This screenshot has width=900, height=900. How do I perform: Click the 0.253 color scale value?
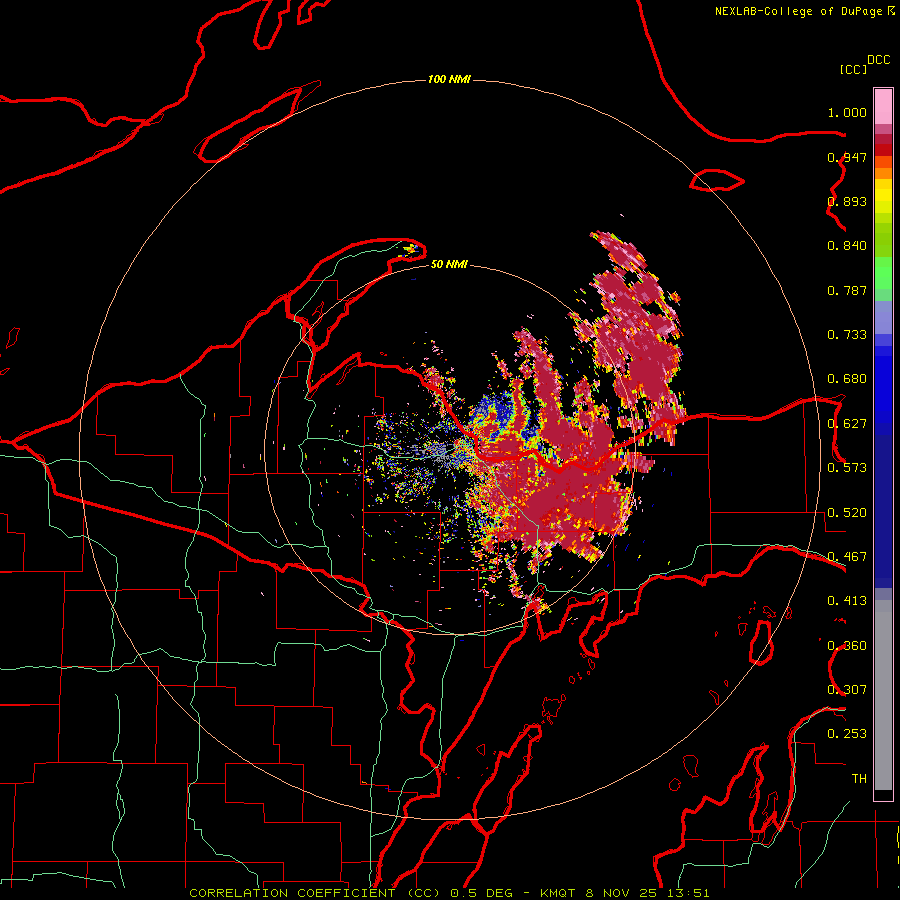[847, 734]
